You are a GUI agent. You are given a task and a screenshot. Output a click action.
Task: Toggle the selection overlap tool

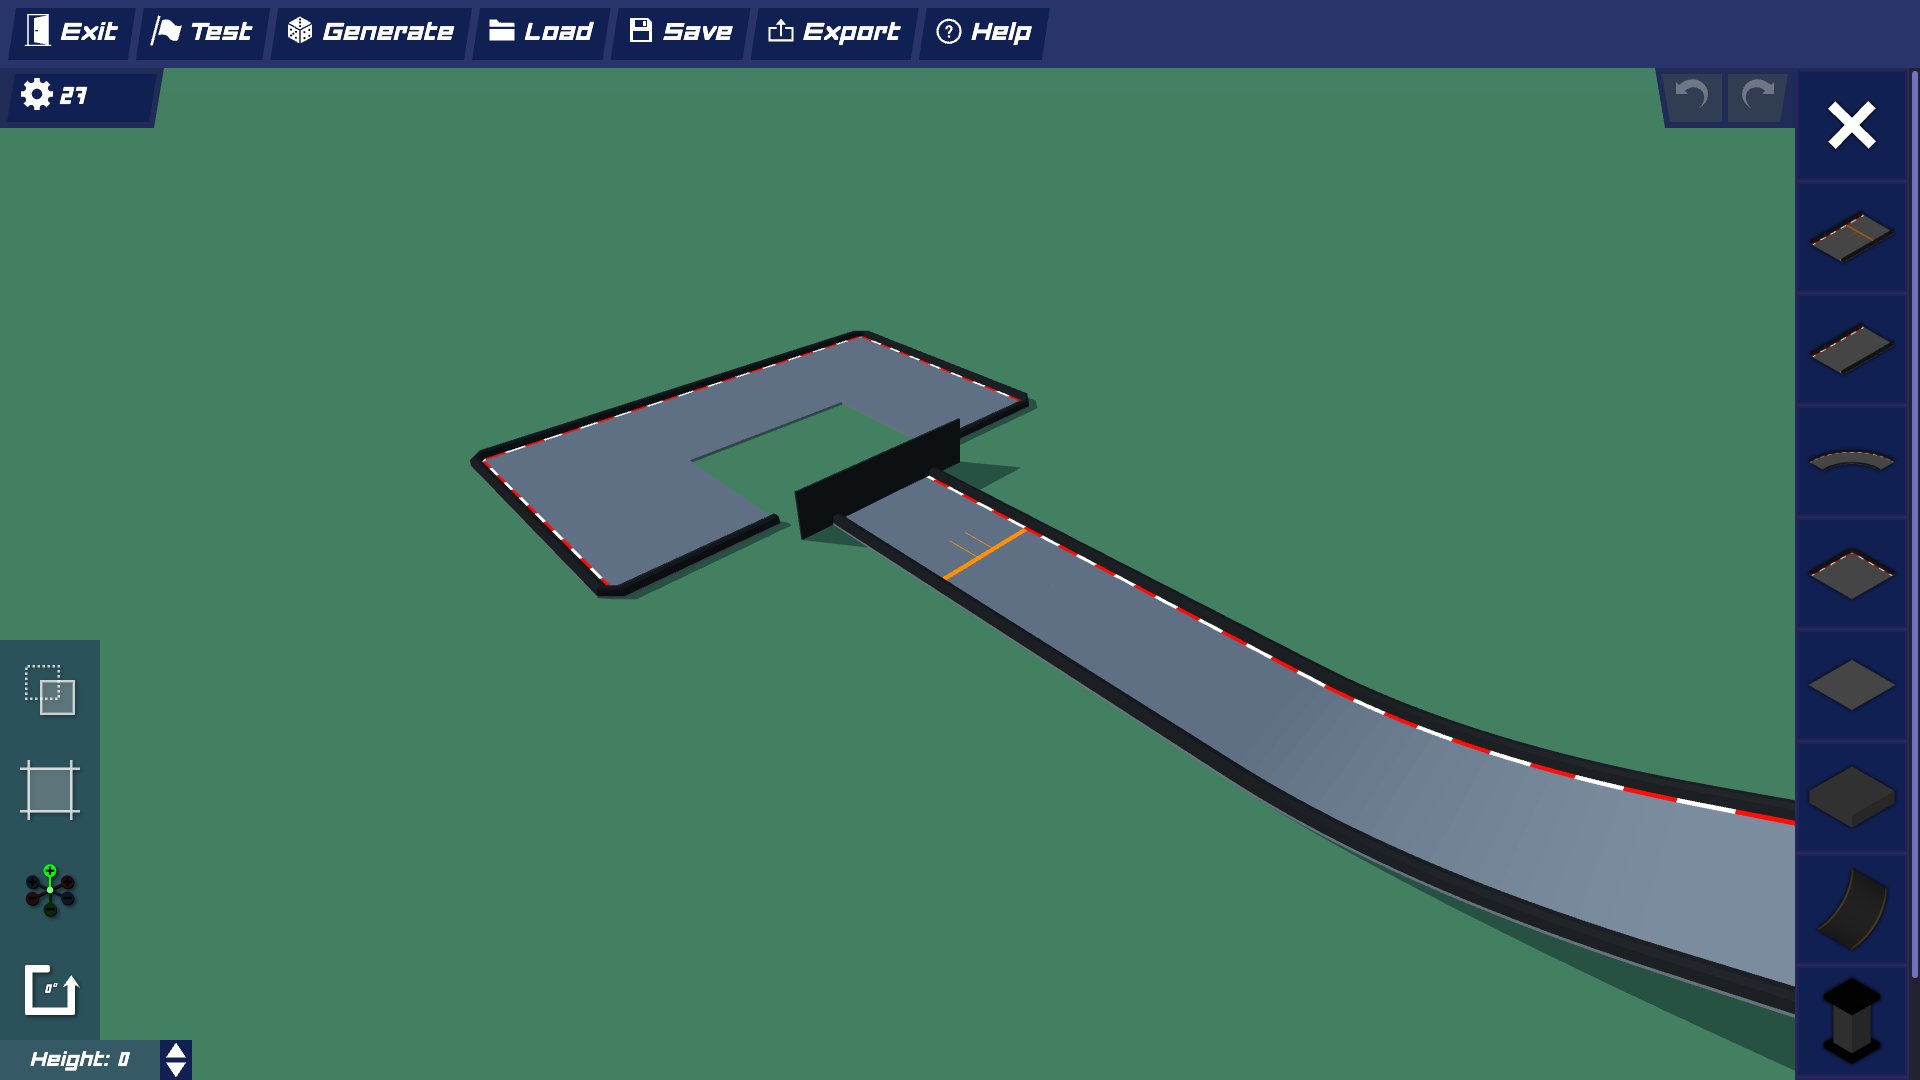(x=50, y=690)
